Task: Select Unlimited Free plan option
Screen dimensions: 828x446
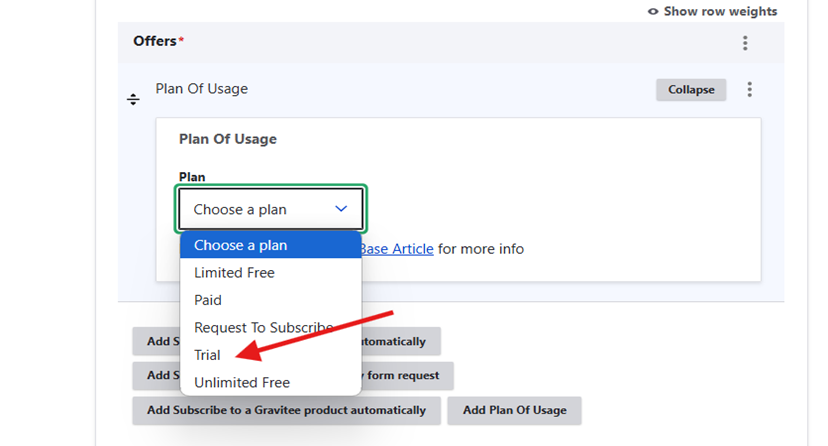Action: 270,382
